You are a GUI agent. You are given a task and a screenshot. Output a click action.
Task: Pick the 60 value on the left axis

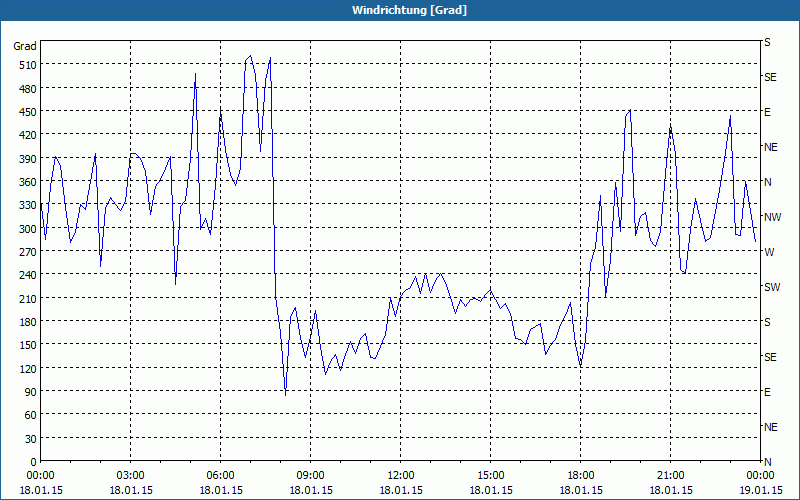pos(31,415)
